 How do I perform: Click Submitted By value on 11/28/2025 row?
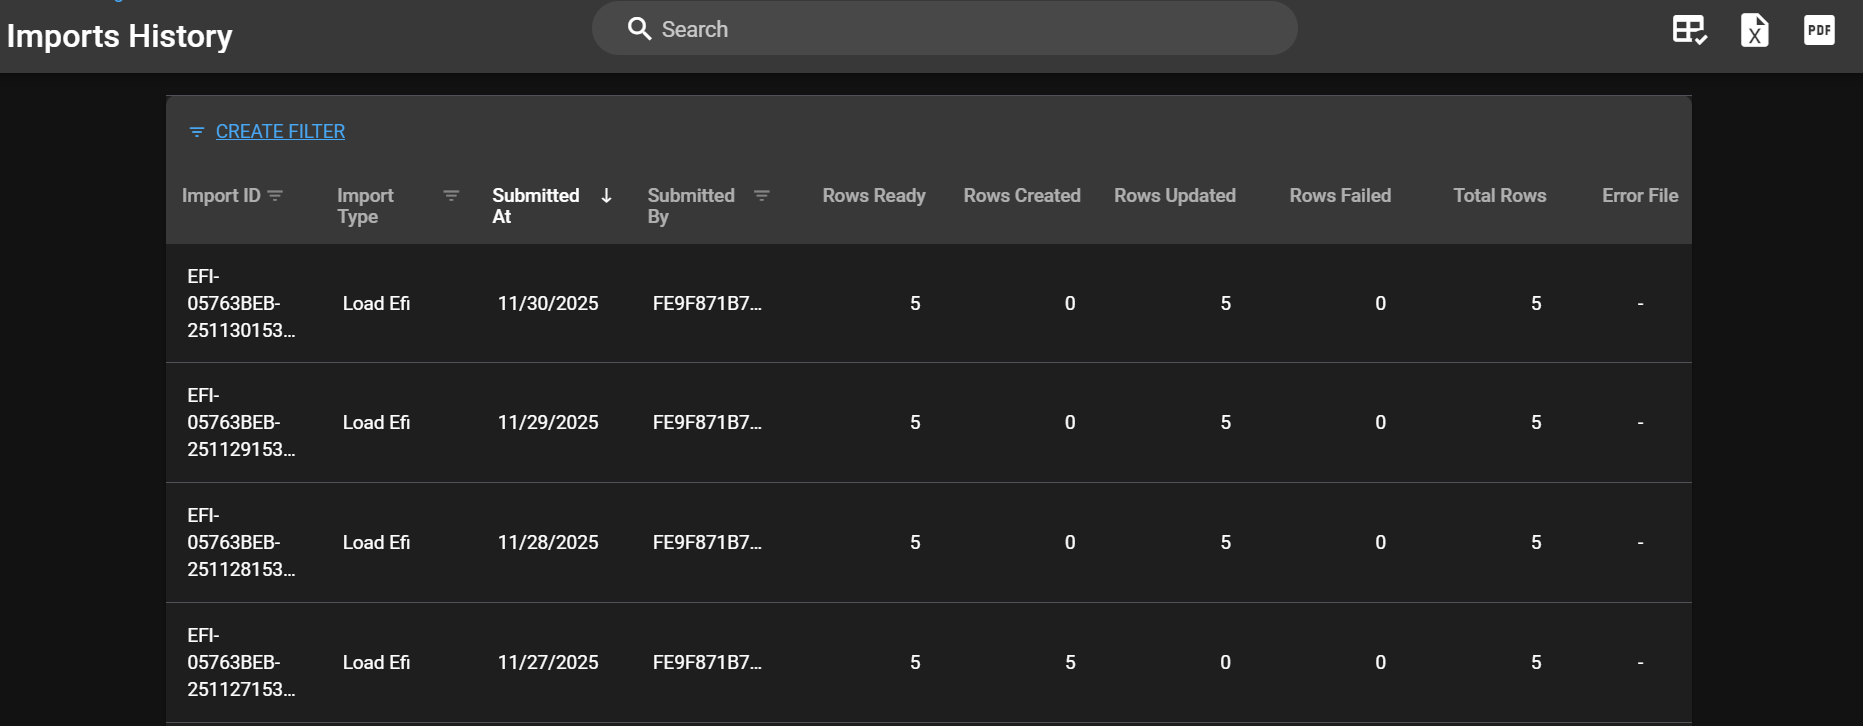(706, 543)
